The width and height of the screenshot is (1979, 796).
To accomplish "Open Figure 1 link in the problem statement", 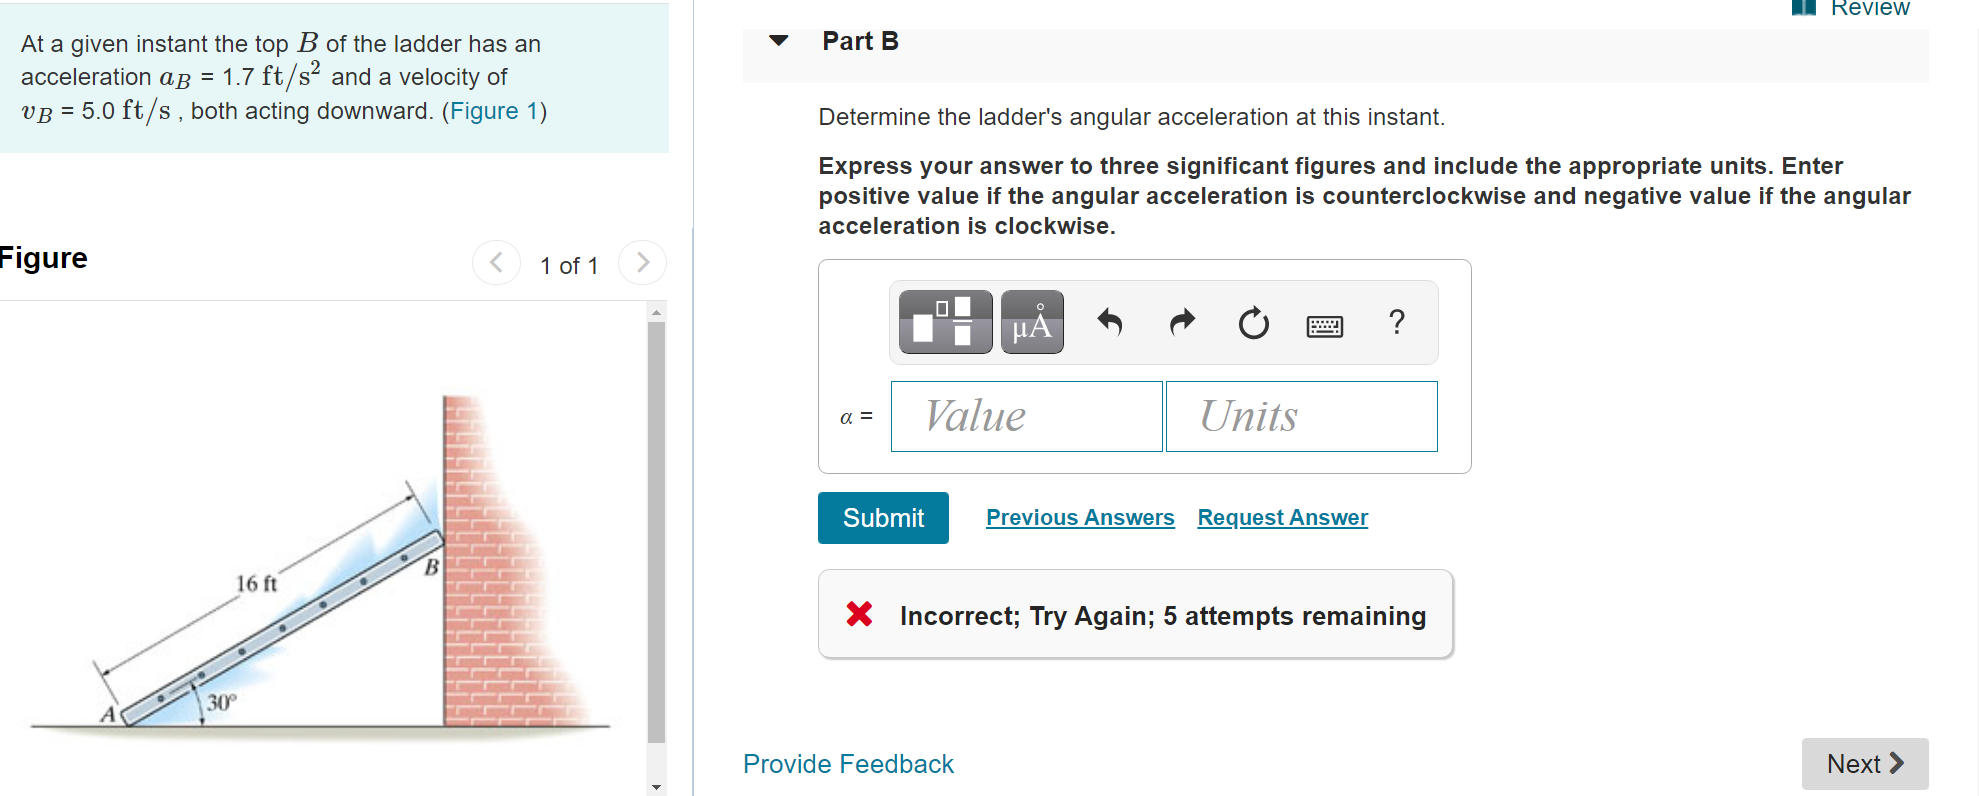I will pos(492,111).
